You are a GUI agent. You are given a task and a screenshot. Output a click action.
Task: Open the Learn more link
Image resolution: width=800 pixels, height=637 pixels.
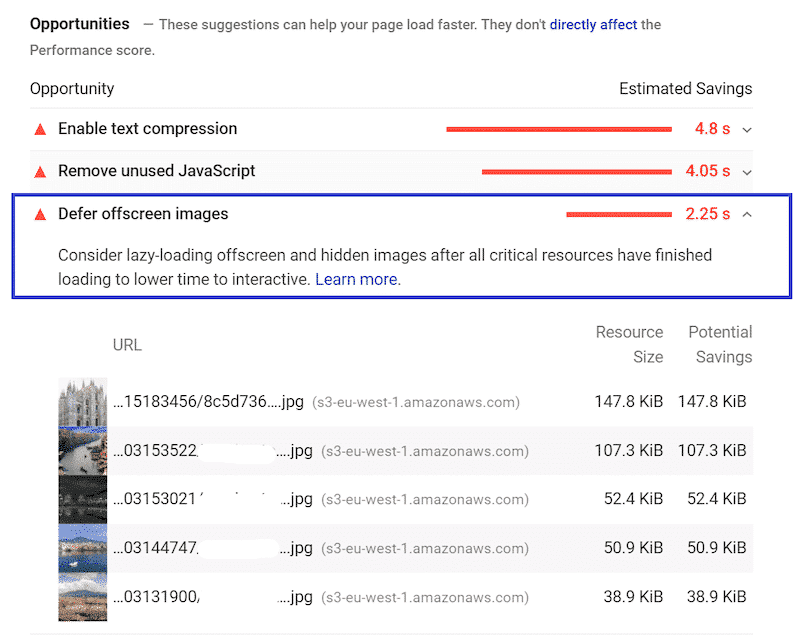coord(356,279)
